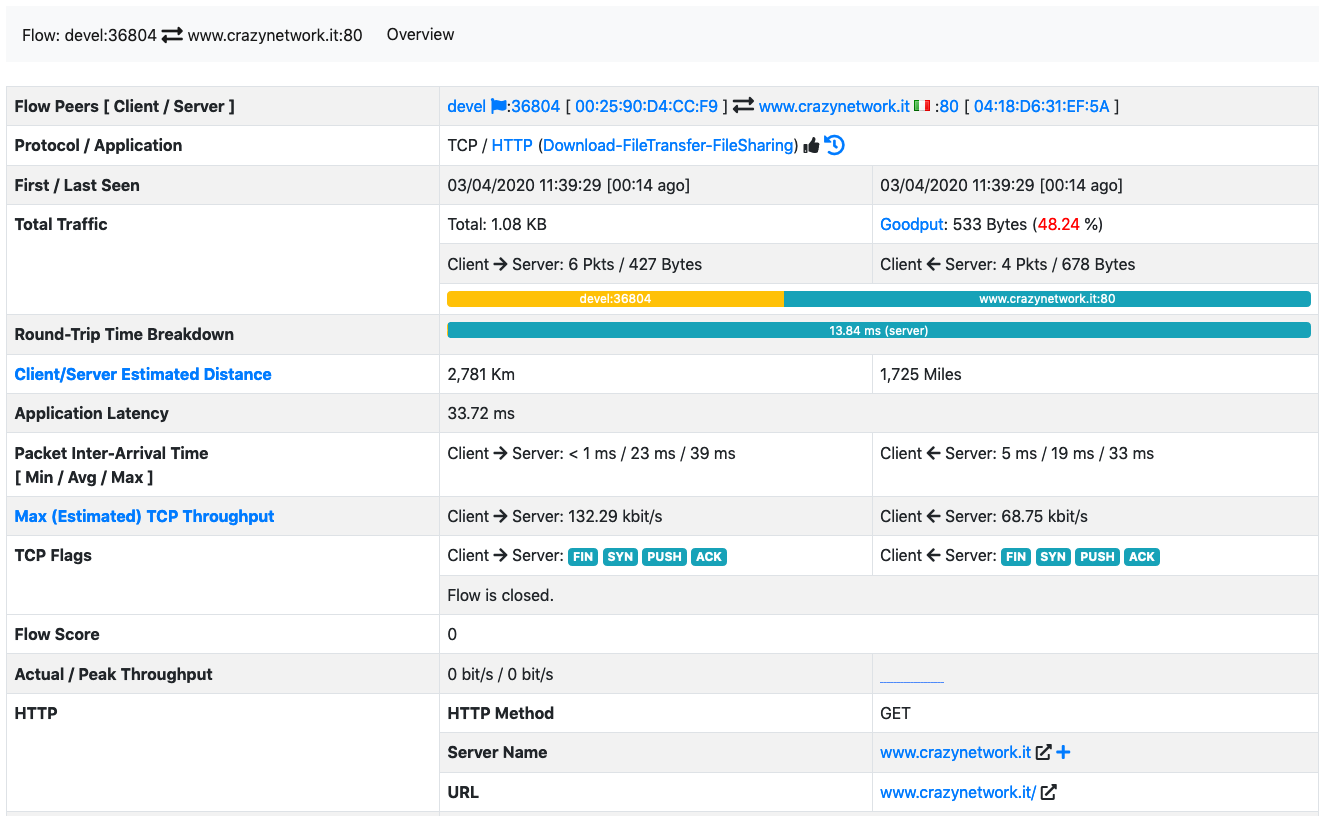Click the thumbs-up icon after Download-FileTransfer-FileSharing
The width and height of the screenshot is (1324, 816).
click(811, 146)
